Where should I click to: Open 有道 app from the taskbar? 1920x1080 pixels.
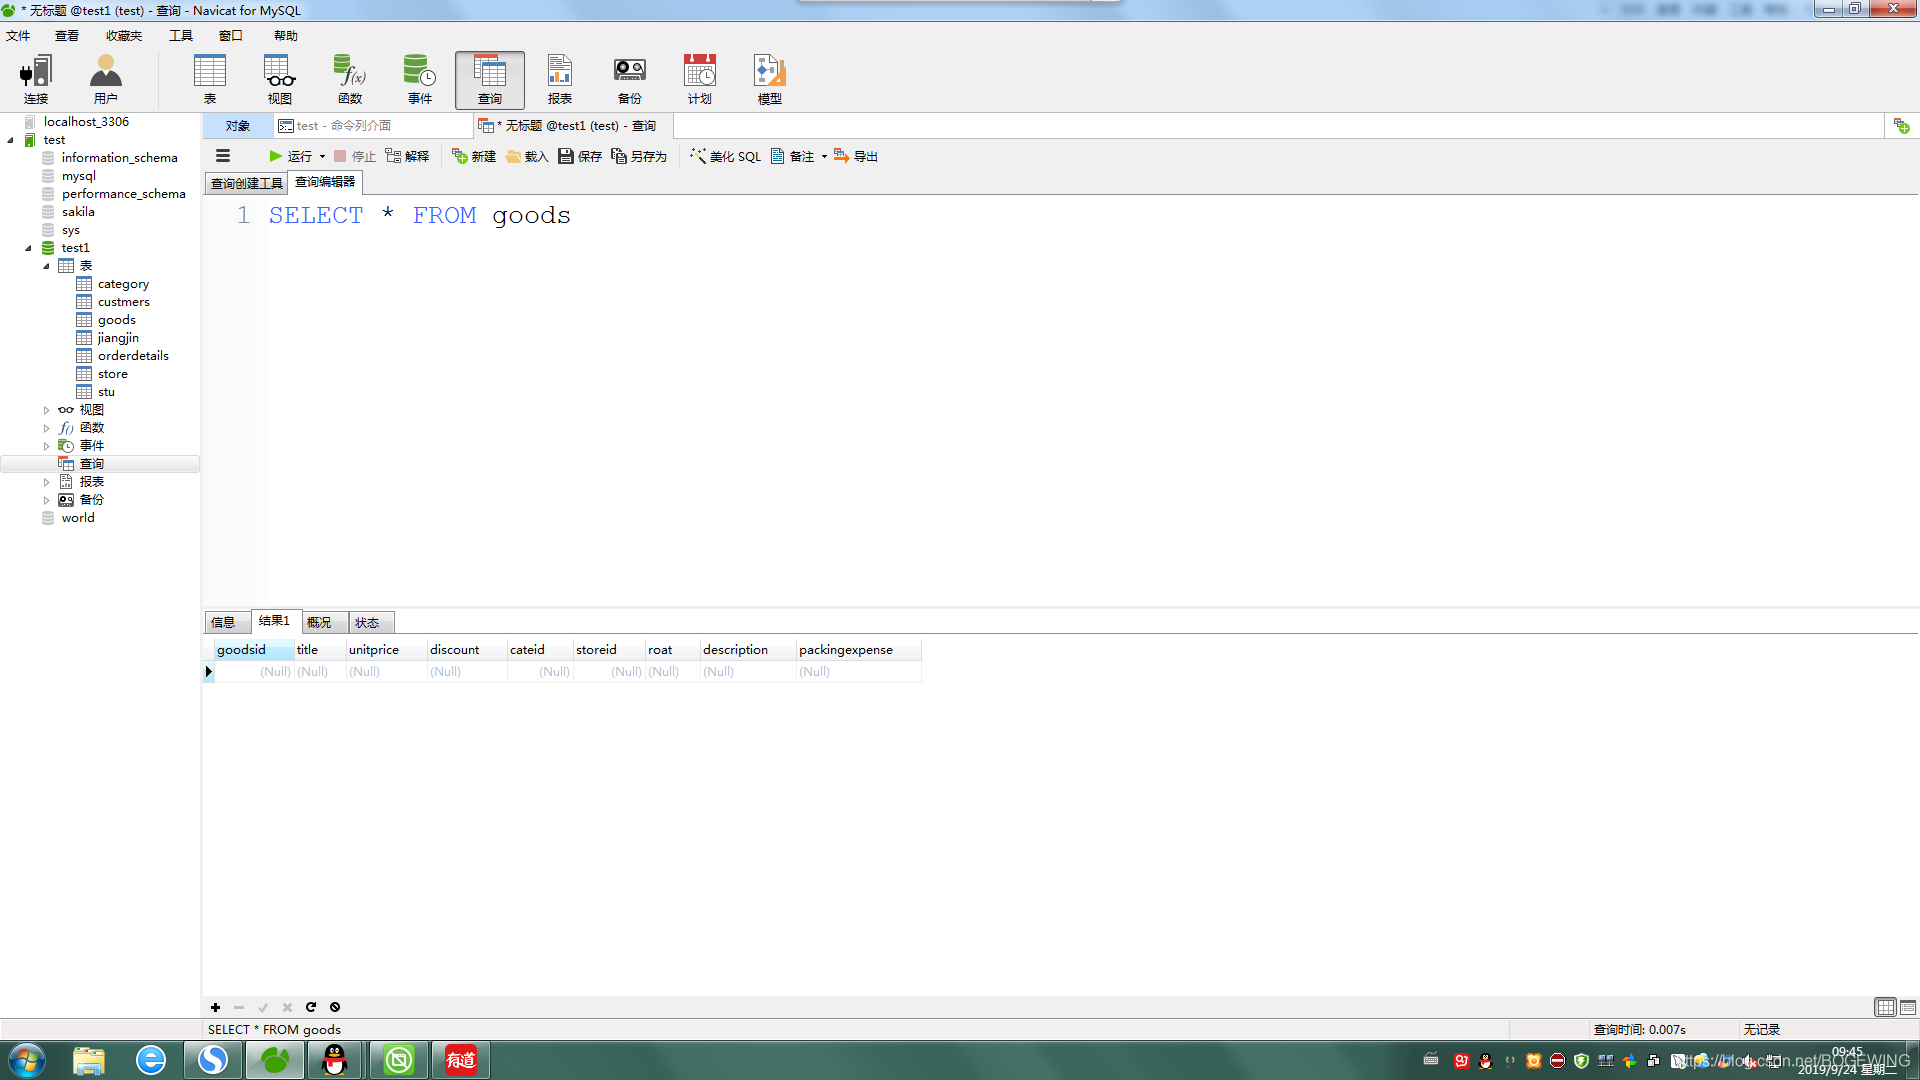click(x=461, y=1060)
